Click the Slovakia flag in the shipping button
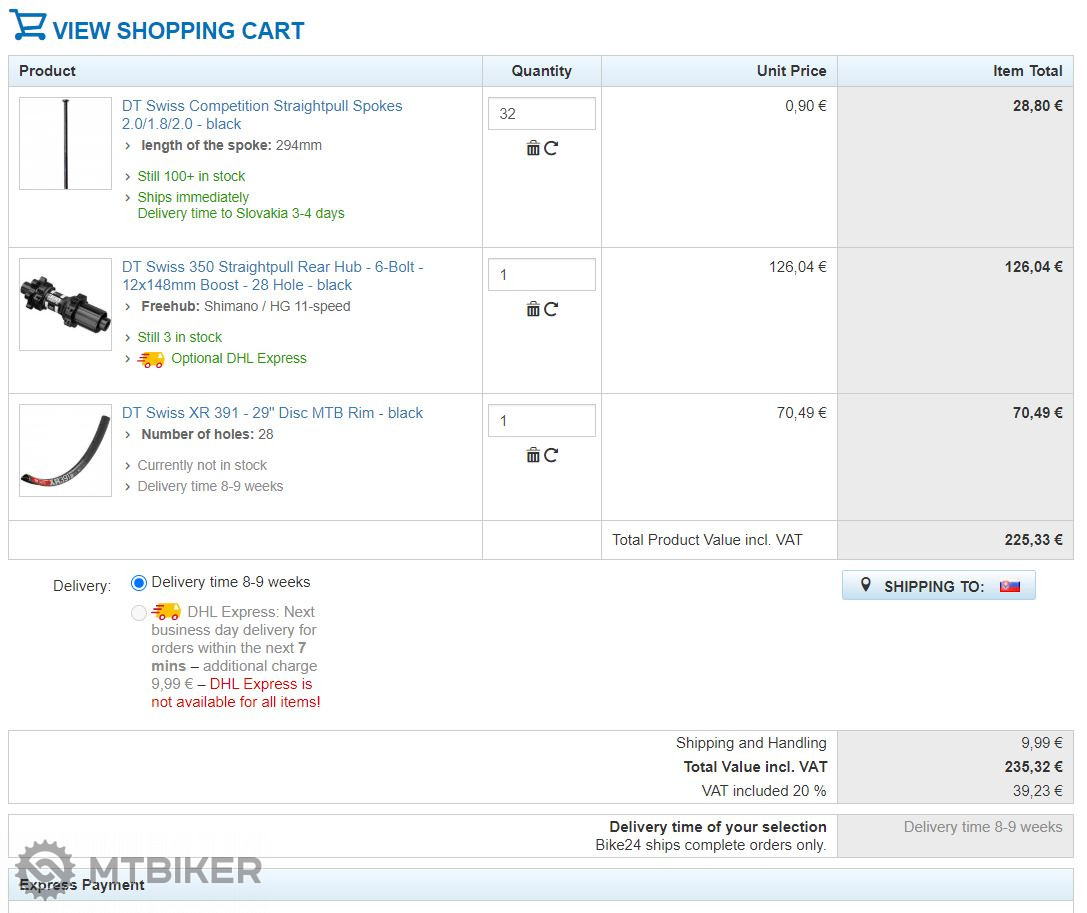Screen dimensions: 1087x913 (x=1010, y=586)
